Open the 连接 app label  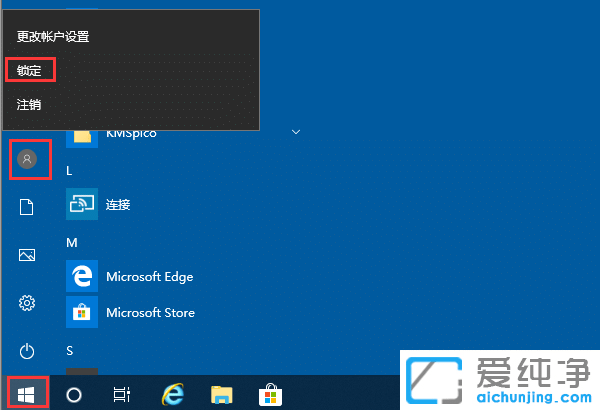118,205
